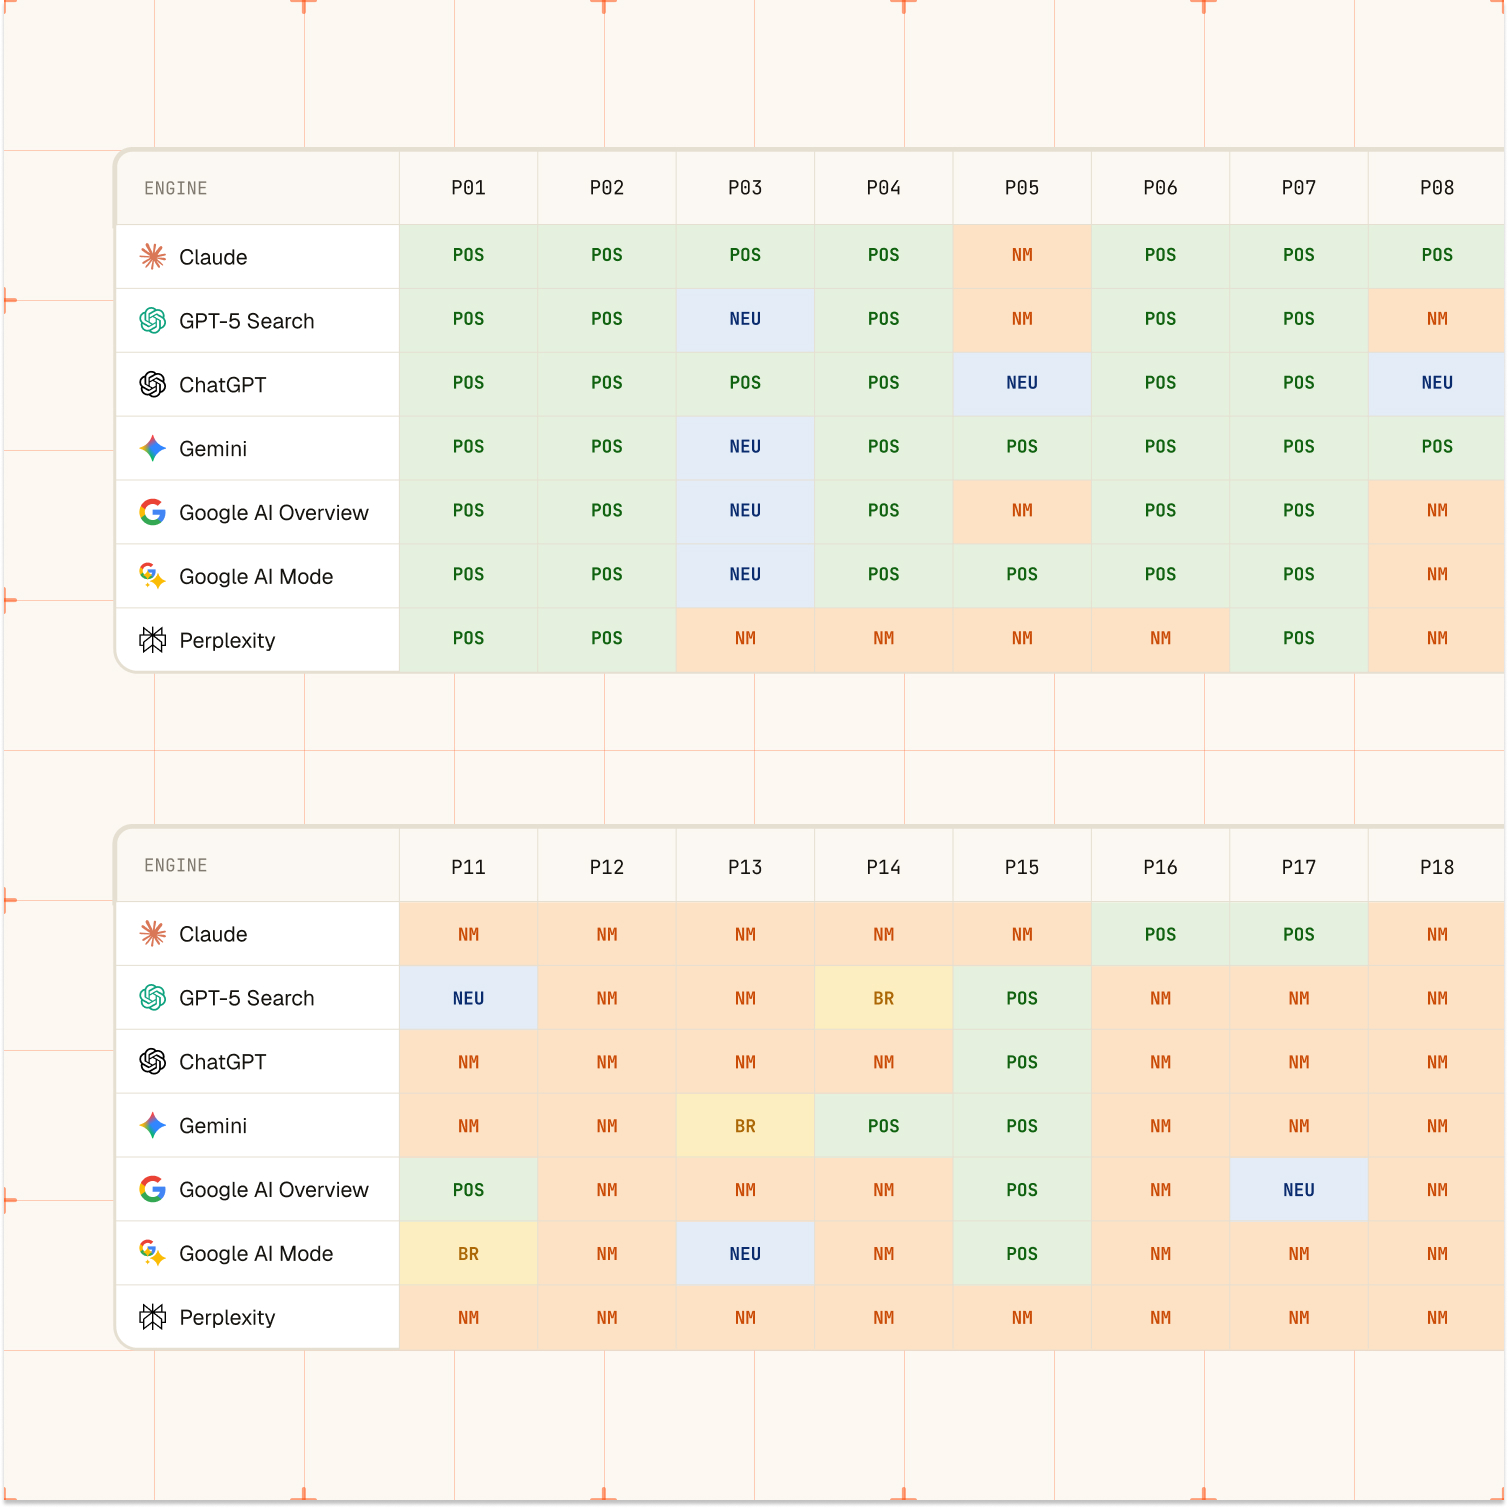
Task: Click the ChatGPT icon in the top table
Action: coord(153,385)
